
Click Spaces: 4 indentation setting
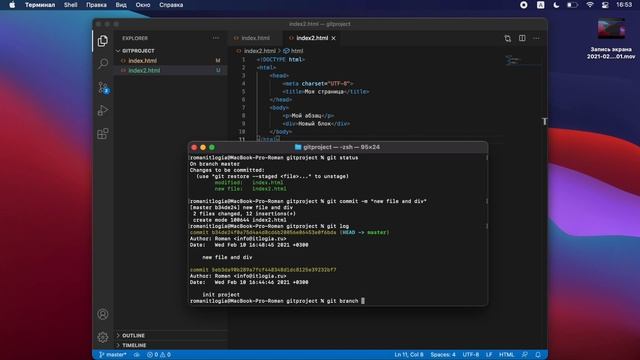tap(443, 355)
